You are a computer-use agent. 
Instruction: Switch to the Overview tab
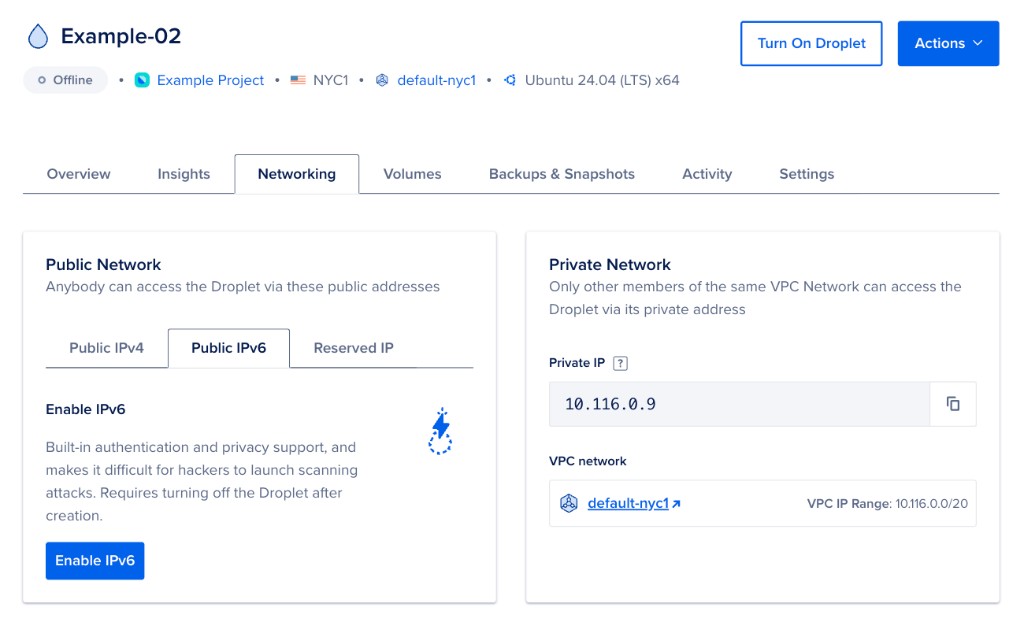[78, 174]
